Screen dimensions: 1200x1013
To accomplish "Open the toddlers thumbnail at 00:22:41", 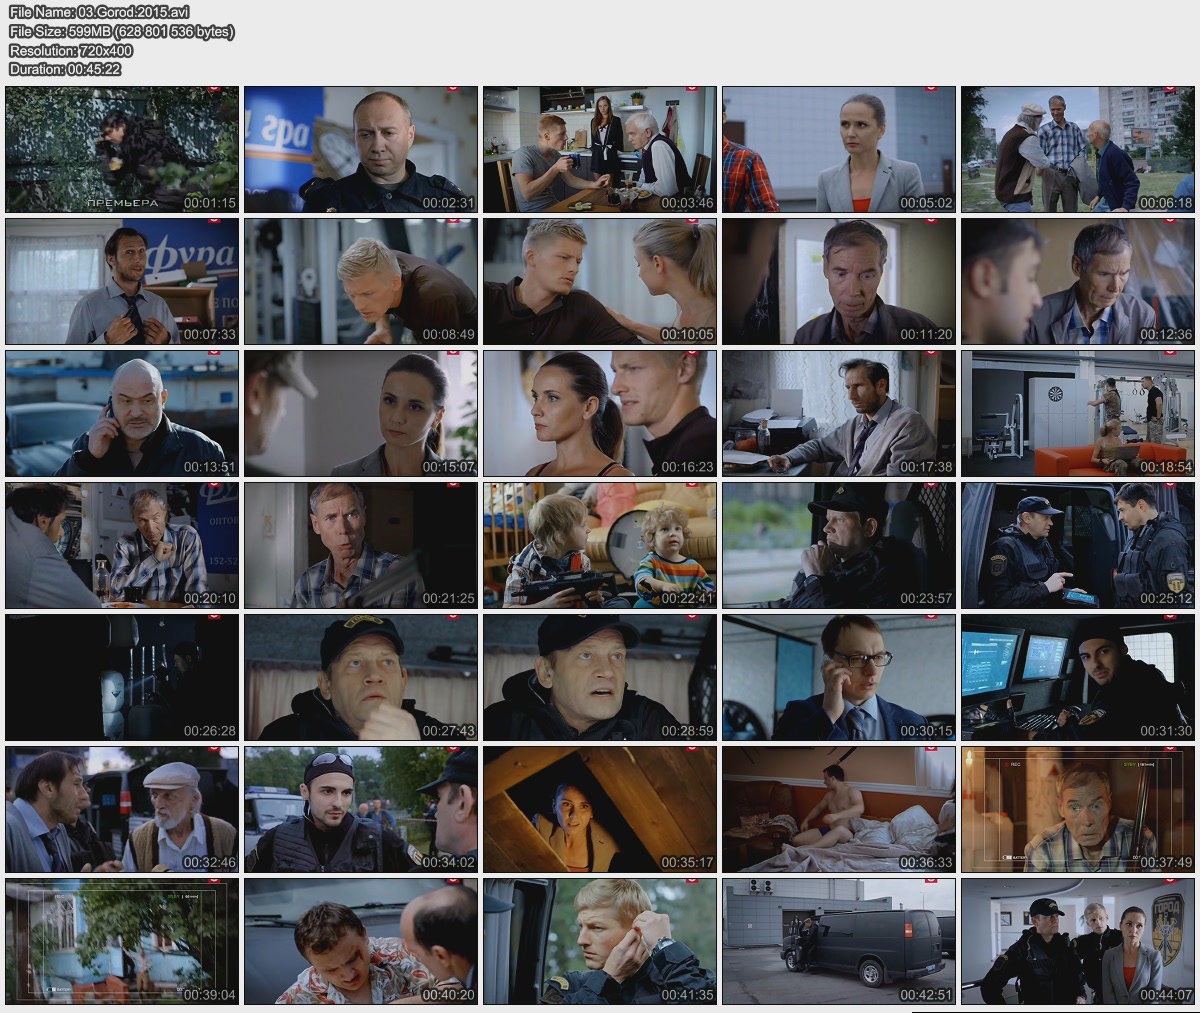I will (x=600, y=545).
